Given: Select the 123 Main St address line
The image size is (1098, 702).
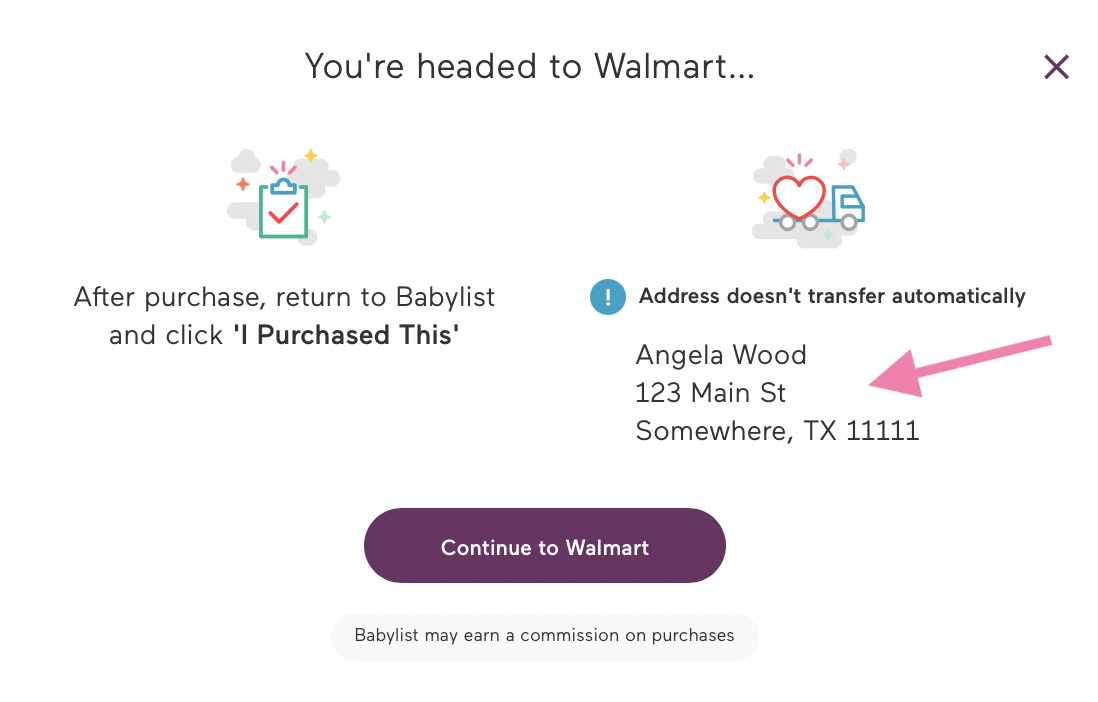Looking at the screenshot, I should click(x=710, y=393).
